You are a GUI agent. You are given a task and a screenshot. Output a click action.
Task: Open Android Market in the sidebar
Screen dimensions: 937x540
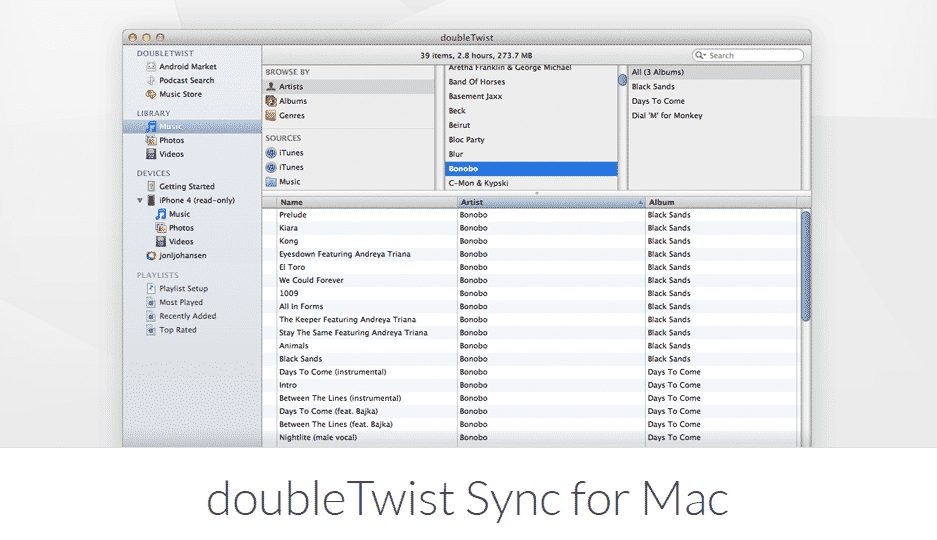(x=187, y=66)
